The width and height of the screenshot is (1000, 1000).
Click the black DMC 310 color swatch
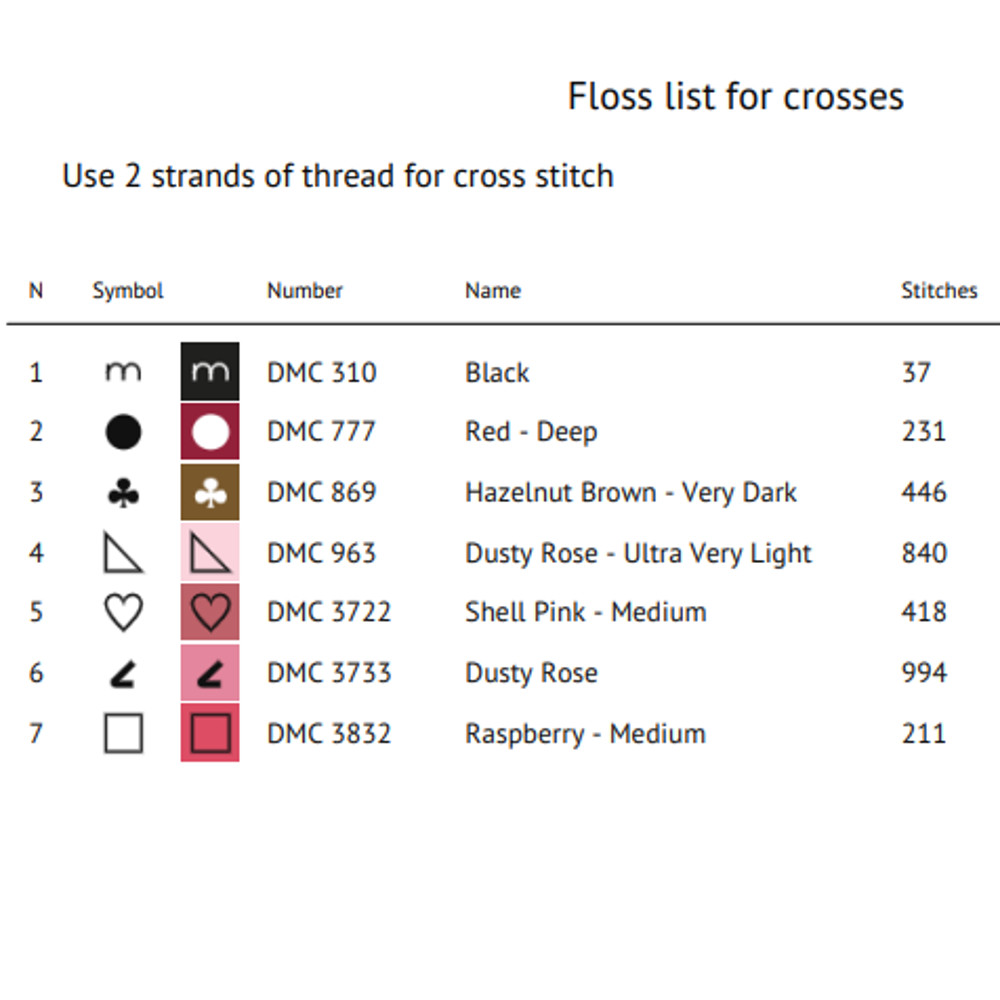pyautogui.click(x=210, y=372)
